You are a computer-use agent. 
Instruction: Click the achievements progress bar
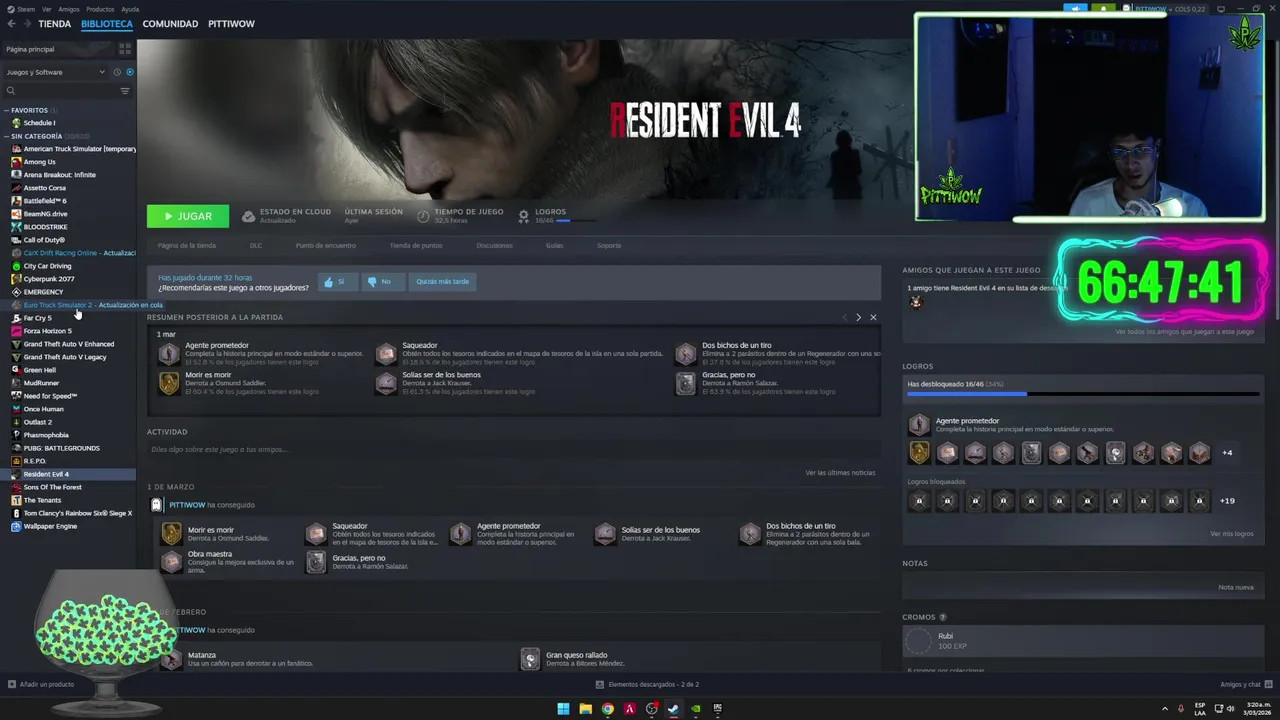click(1083, 394)
